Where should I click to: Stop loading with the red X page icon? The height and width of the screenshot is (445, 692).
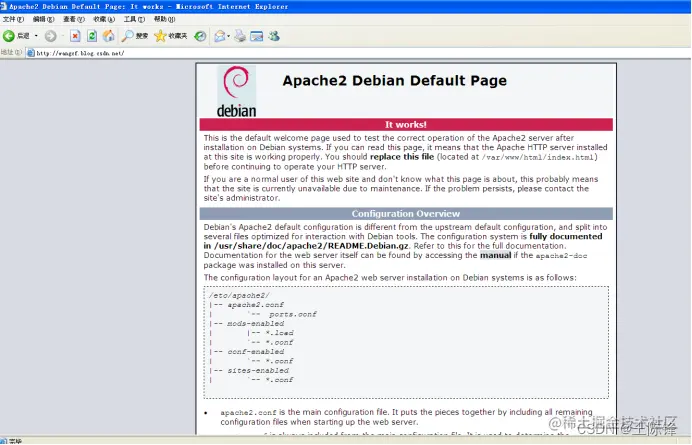click(x=75, y=36)
